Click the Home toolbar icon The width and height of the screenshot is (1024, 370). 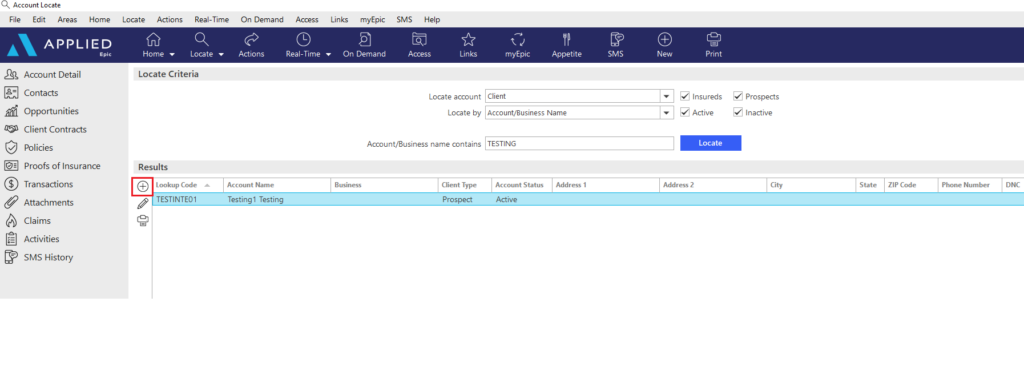pyautogui.click(x=153, y=39)
